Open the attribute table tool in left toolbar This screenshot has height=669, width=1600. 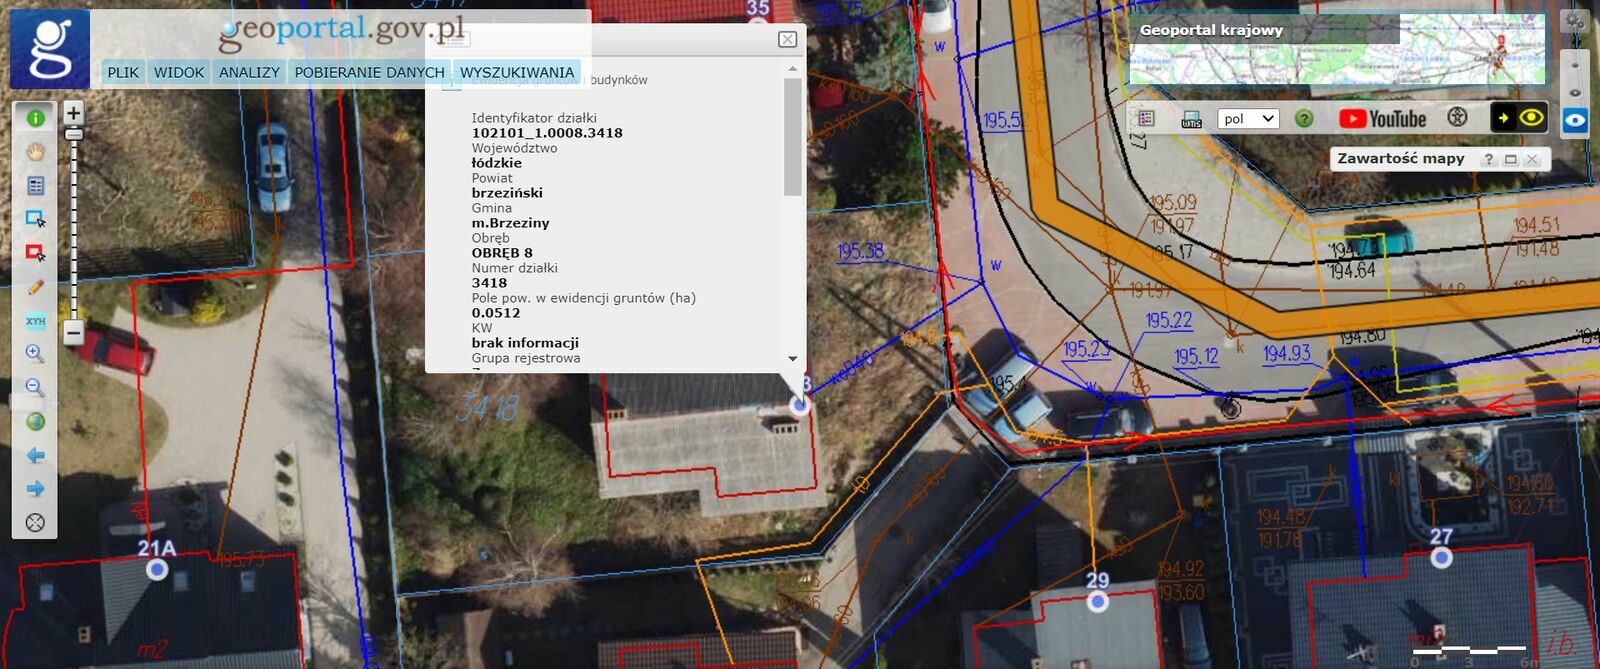36,185
